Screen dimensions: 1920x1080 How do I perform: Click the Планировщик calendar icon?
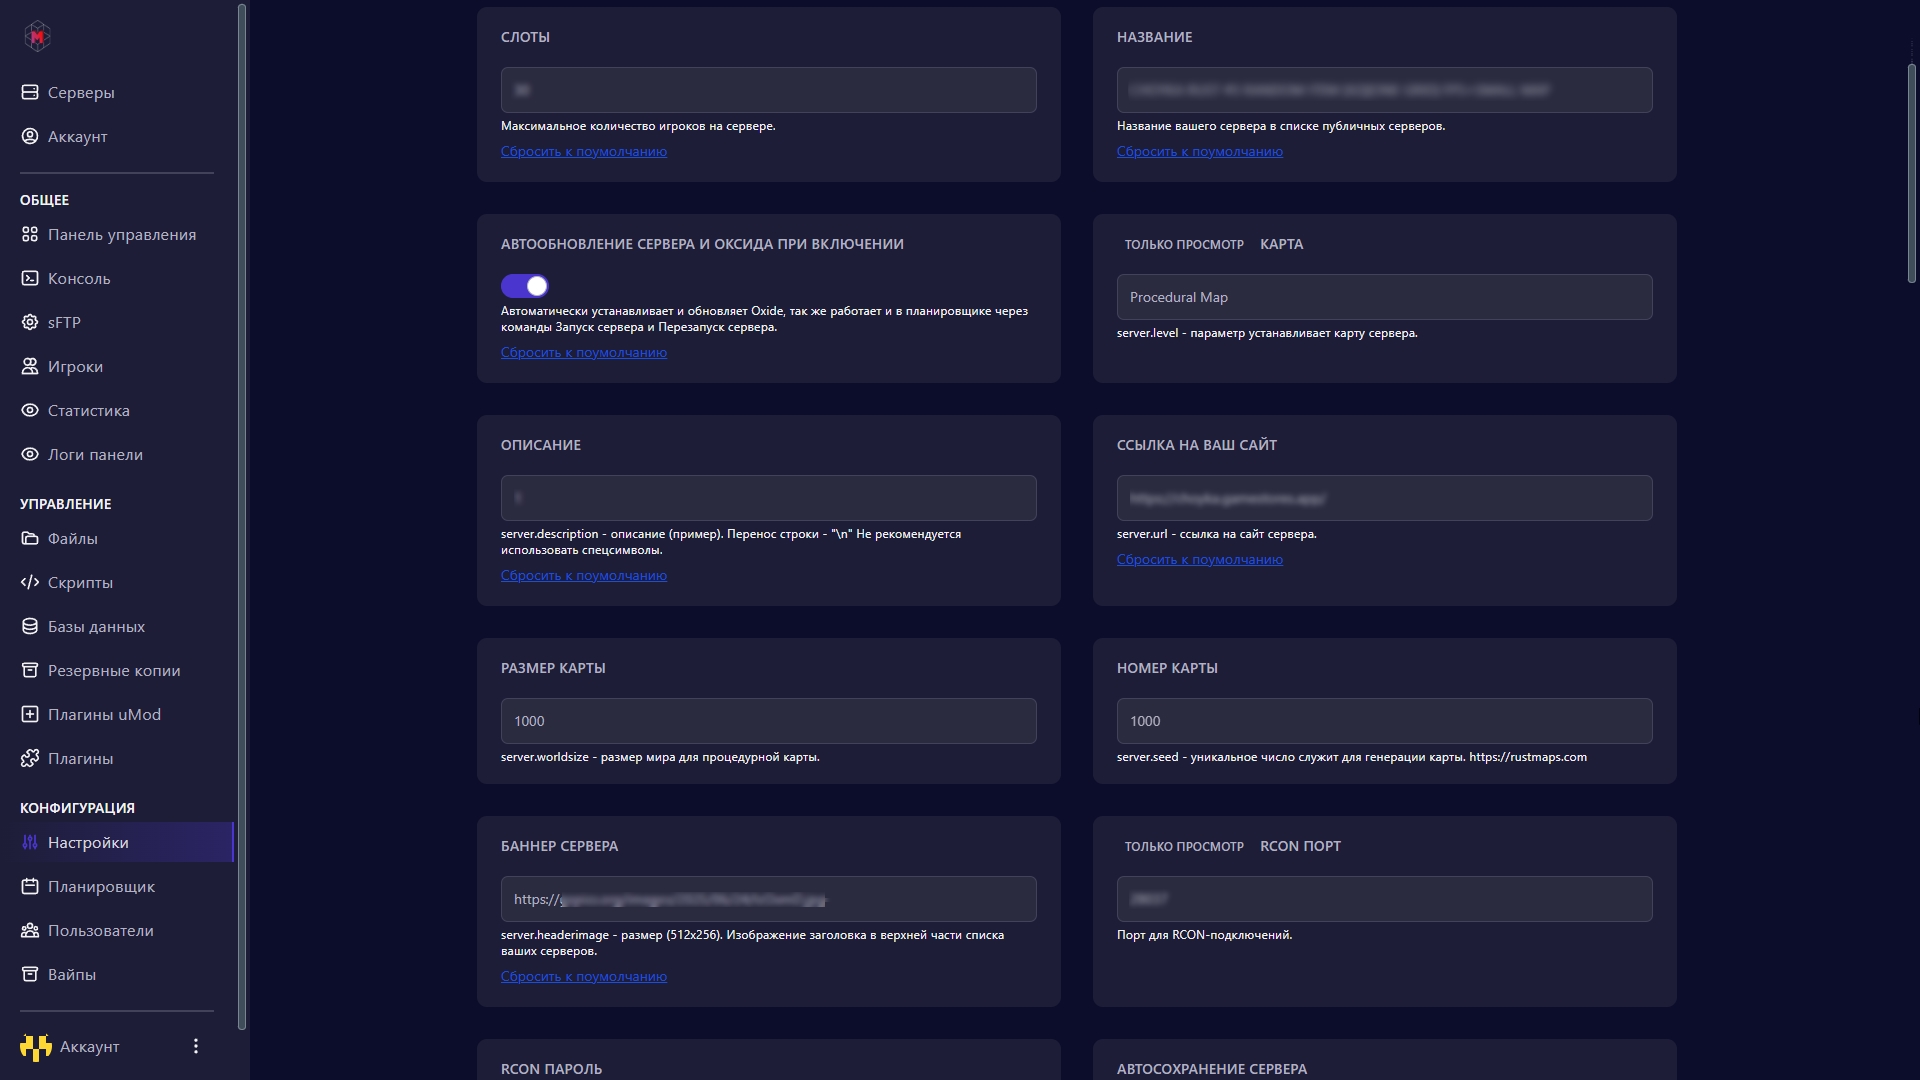tap(30, 886)
